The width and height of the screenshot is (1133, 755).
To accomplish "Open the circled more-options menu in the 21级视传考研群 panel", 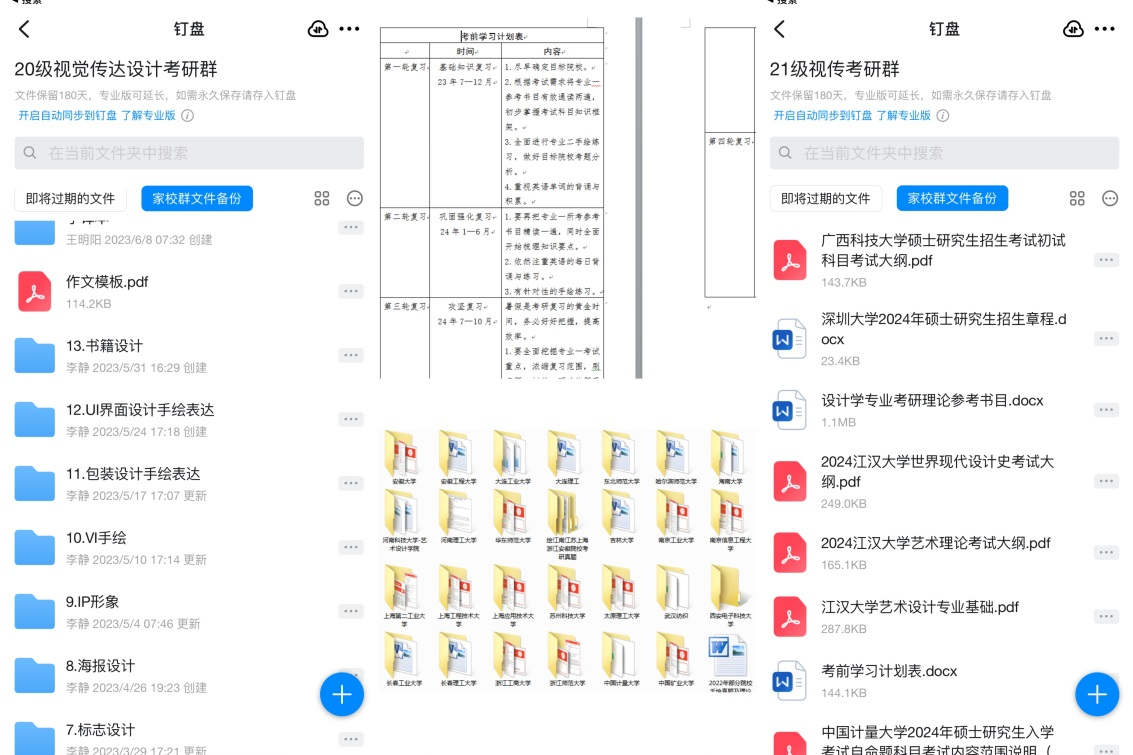I will click(x=1110, y=199).
